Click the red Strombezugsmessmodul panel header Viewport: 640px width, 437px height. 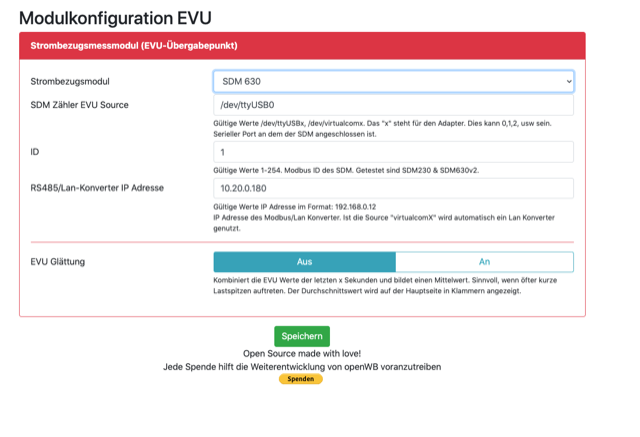(x=302, y=46)
